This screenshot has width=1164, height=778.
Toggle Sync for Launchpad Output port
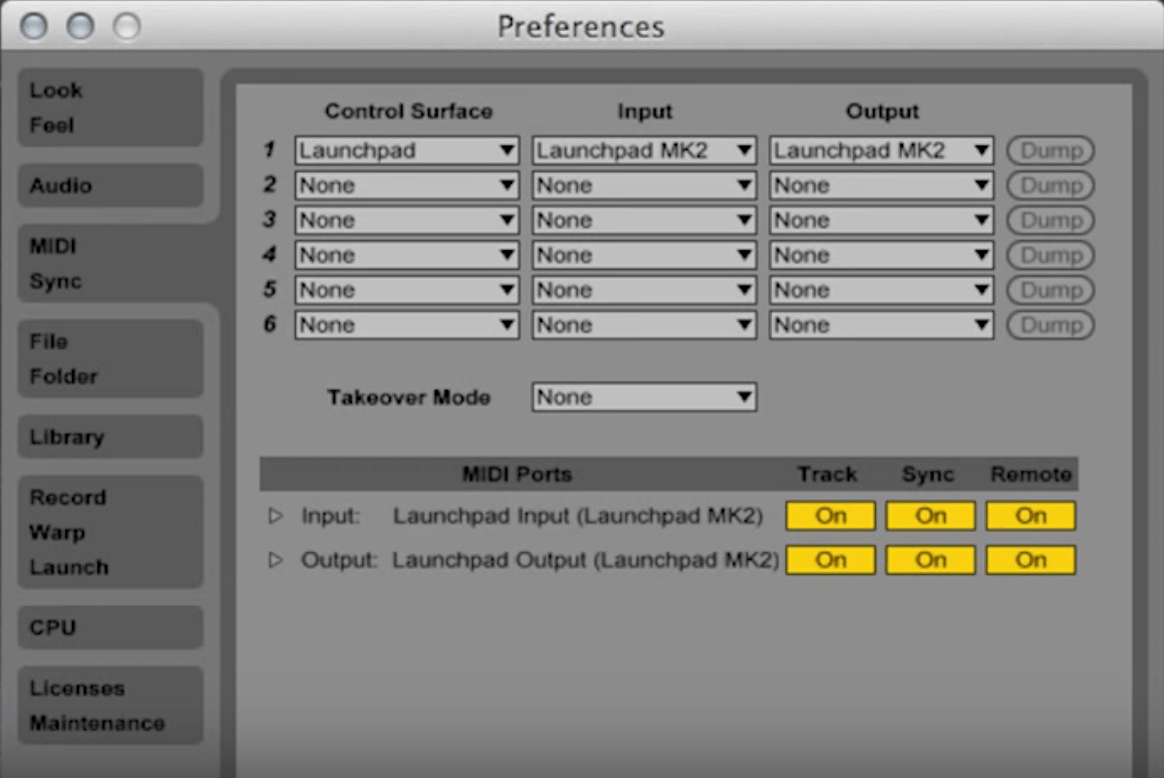coord(930,560)
